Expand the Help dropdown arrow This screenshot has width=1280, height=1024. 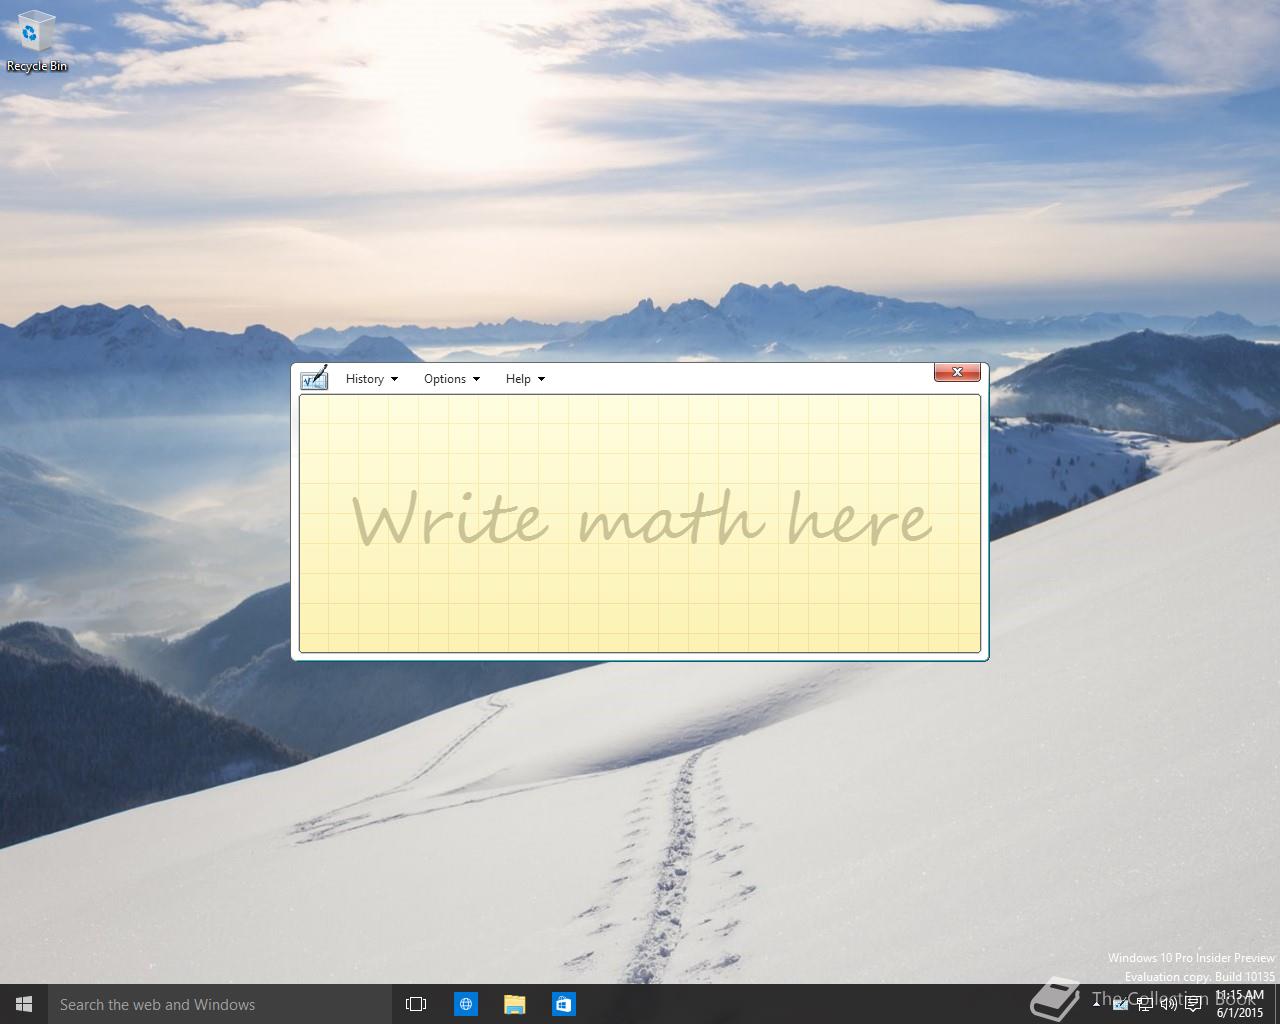(x=541, y=379)
